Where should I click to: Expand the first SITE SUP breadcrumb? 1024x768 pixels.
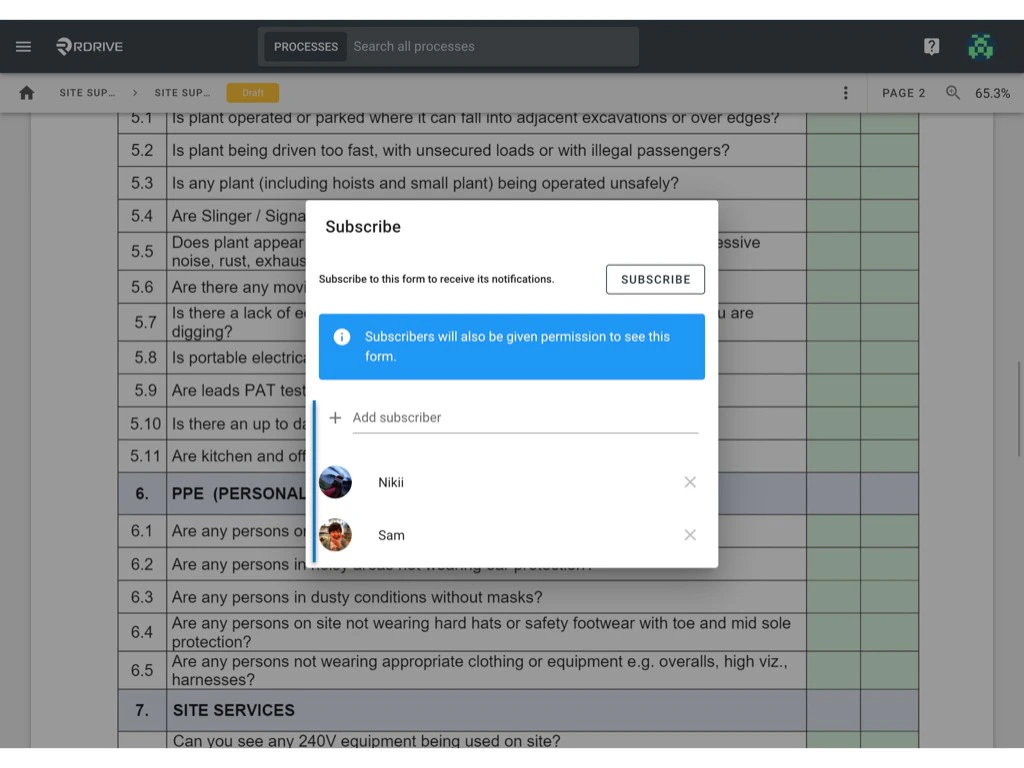pyautogui.click(x=88, y=92)
